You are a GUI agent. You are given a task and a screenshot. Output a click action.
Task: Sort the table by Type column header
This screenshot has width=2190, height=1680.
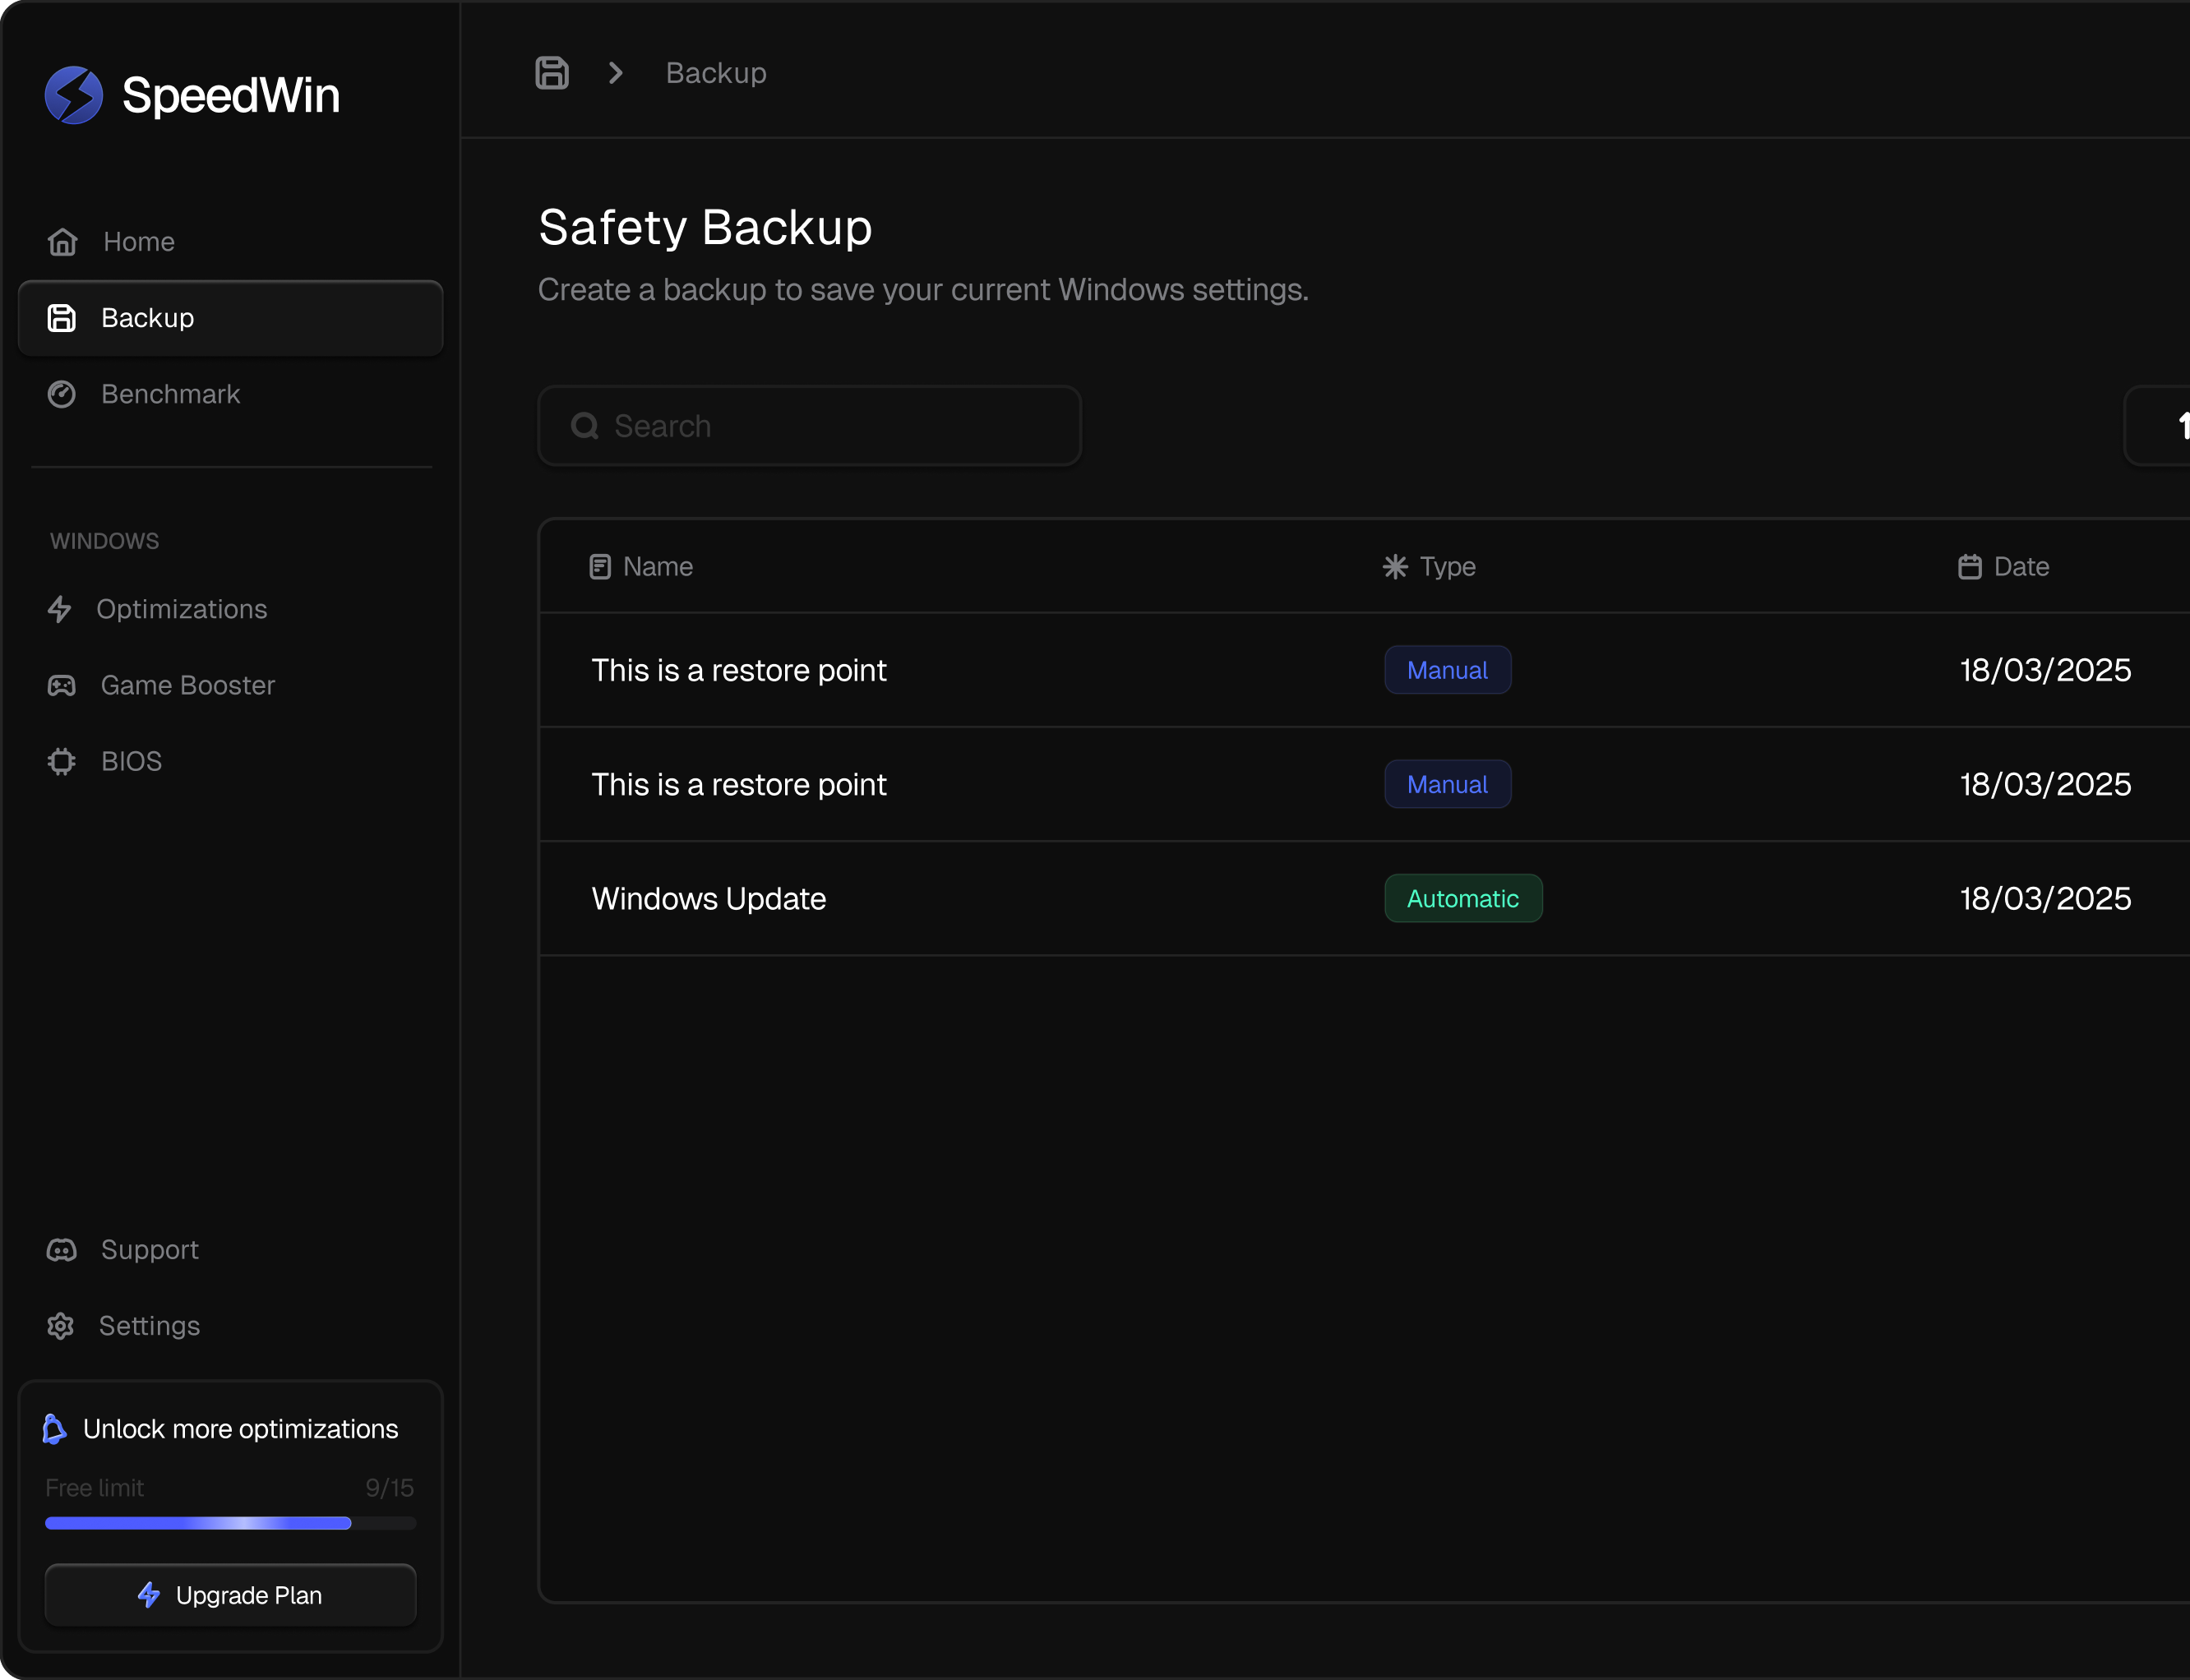[1446, 567]
